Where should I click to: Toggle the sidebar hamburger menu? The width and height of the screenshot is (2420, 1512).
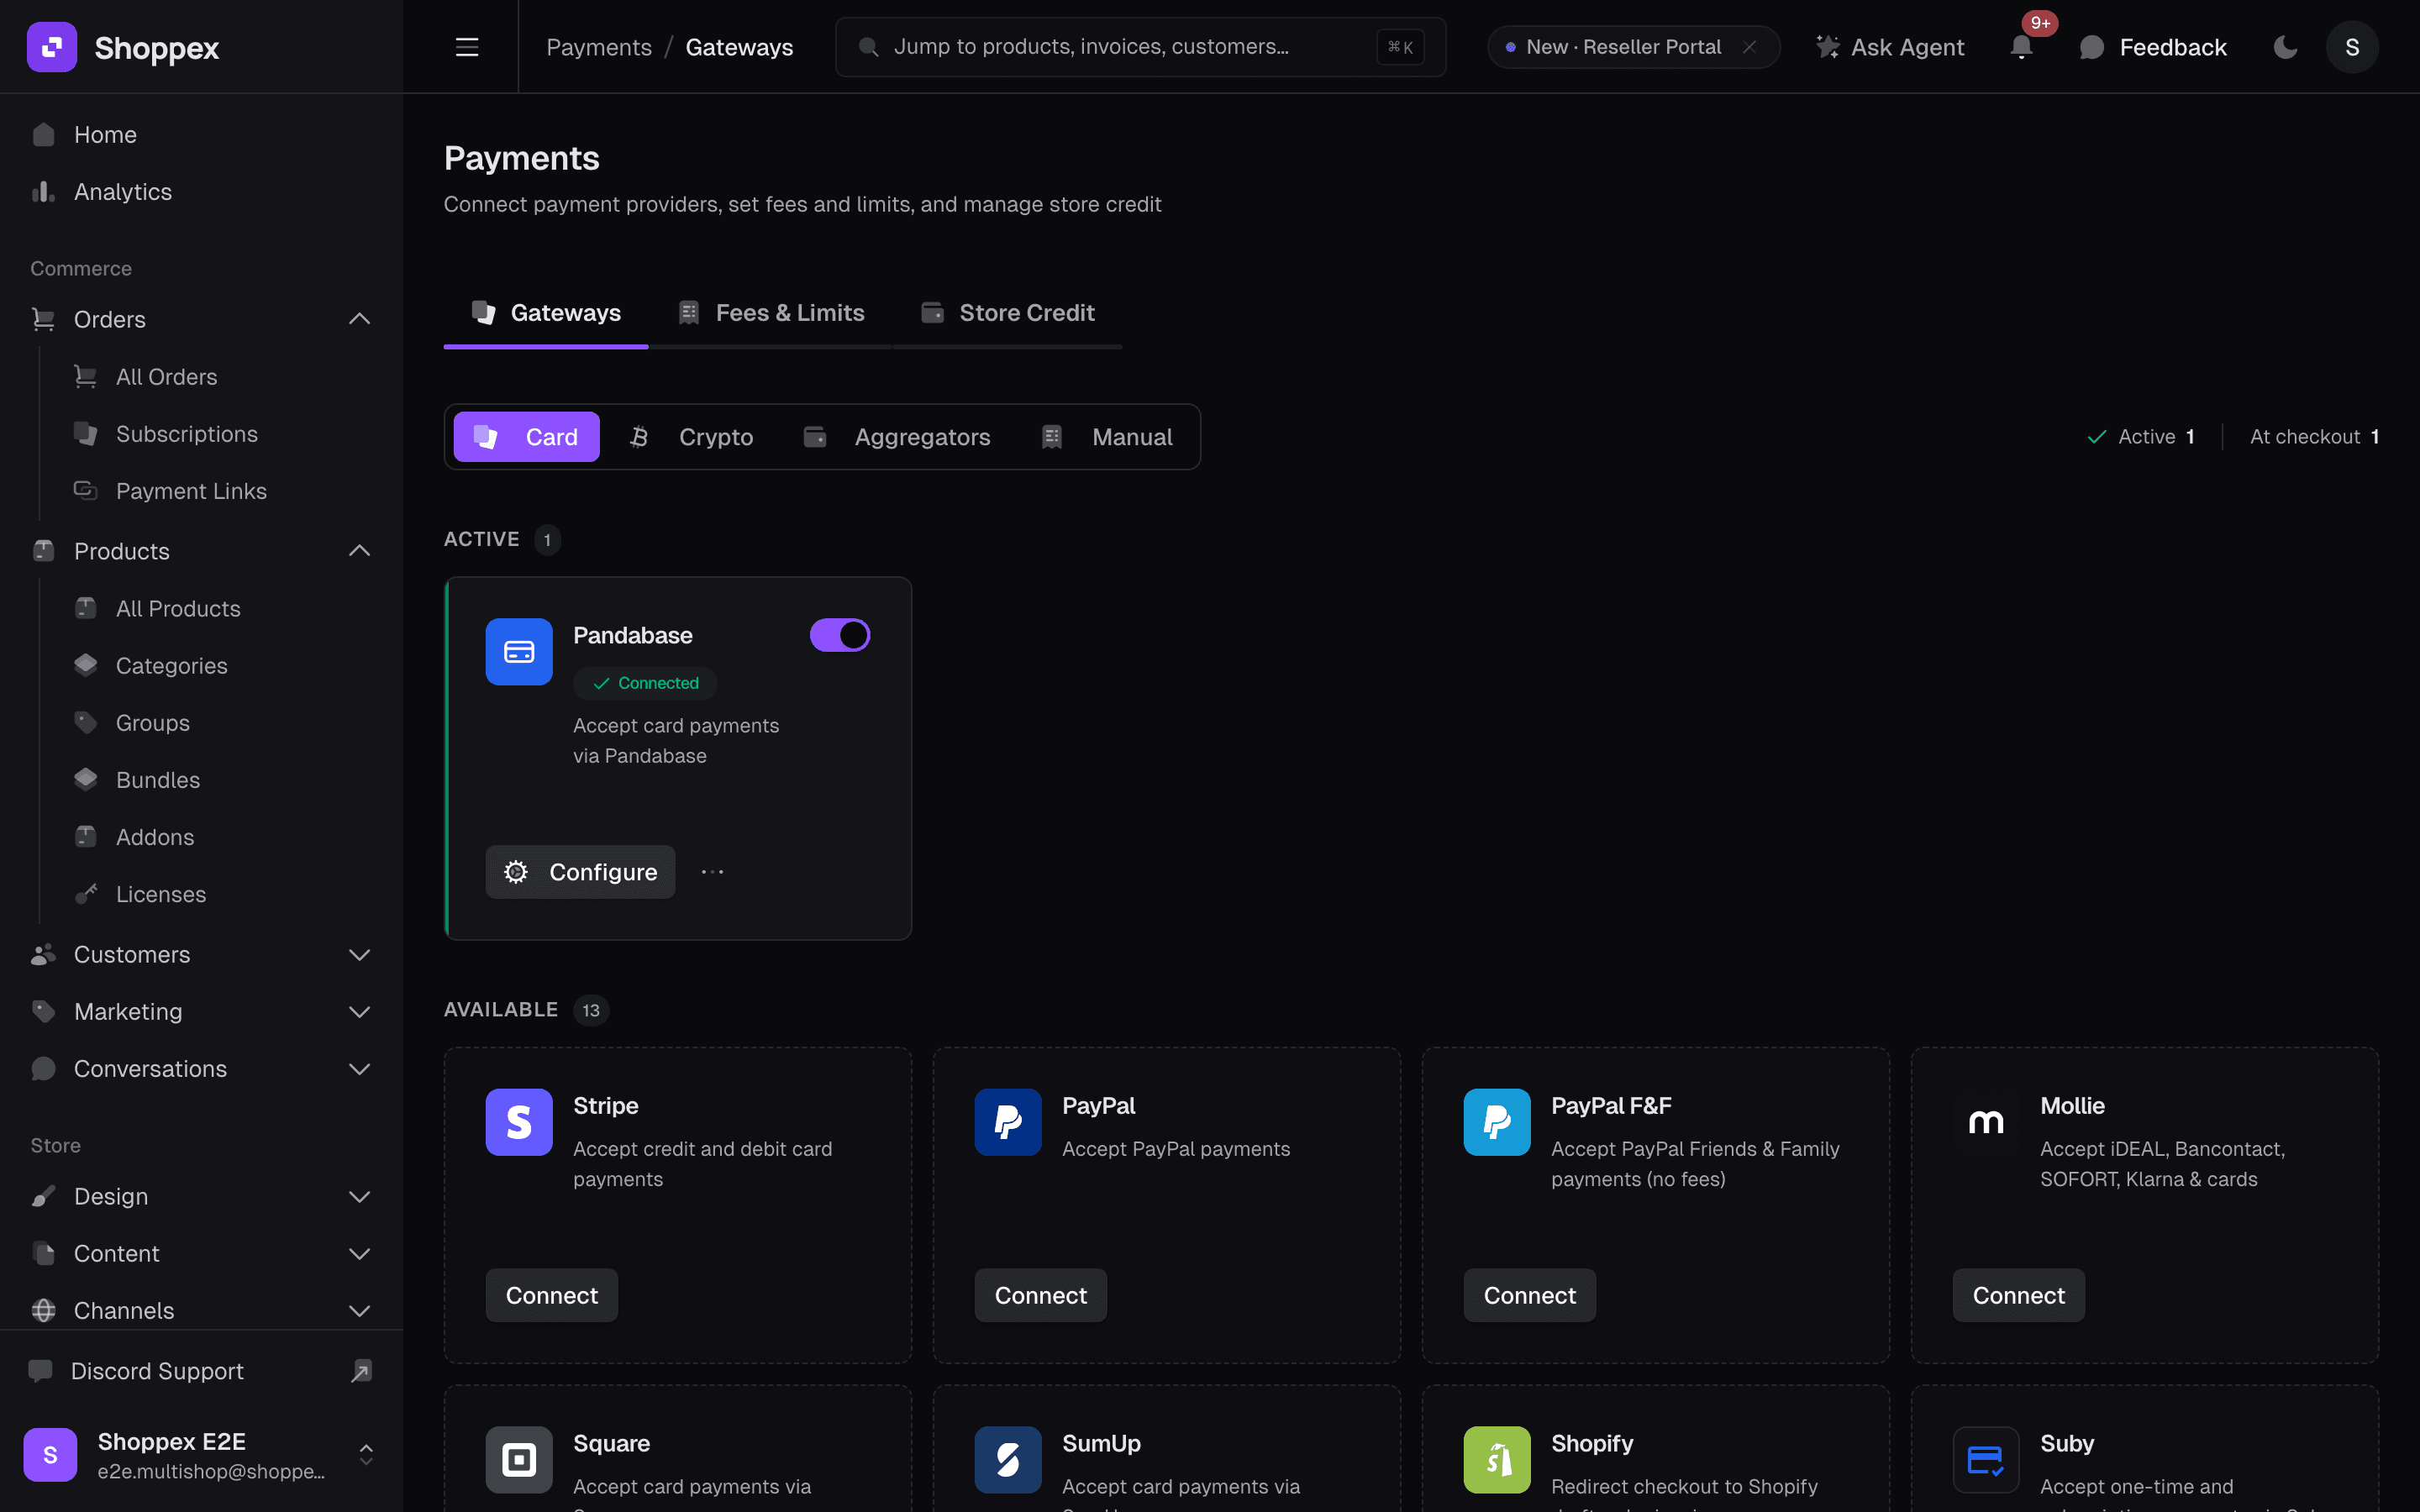click(x=467, y=47)
